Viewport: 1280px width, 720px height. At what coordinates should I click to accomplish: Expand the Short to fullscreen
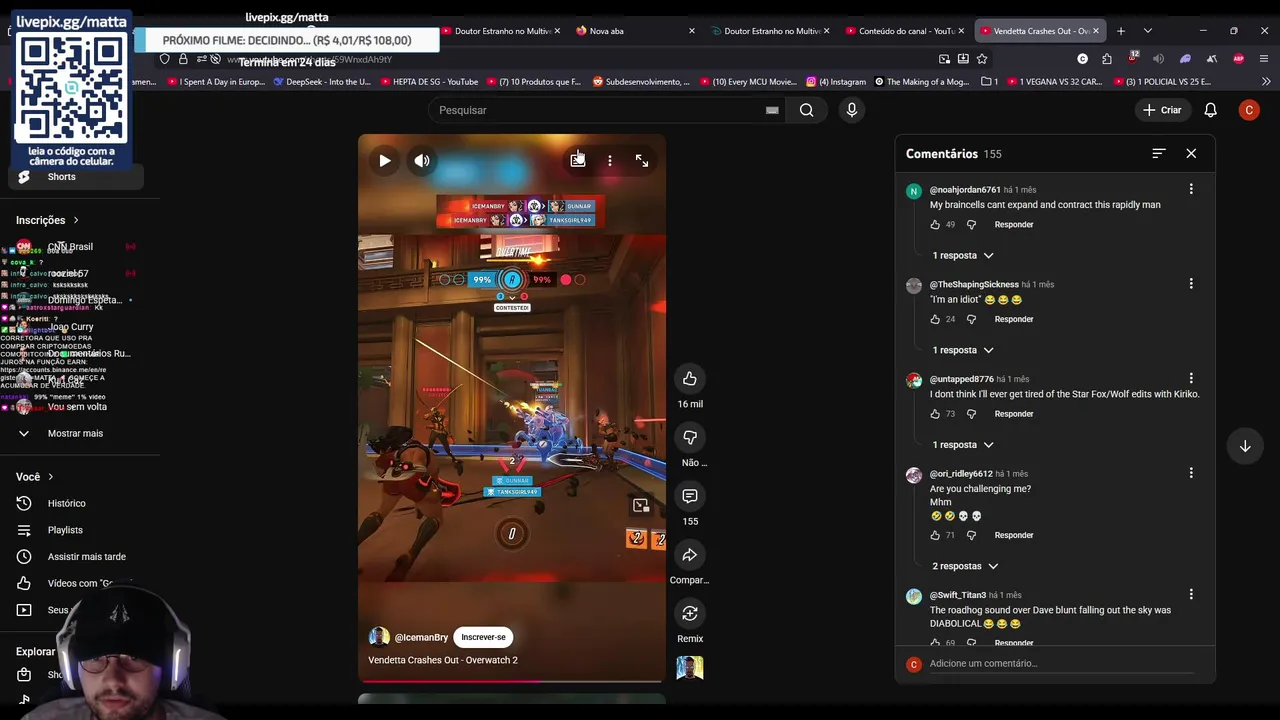tap(642, 160)
